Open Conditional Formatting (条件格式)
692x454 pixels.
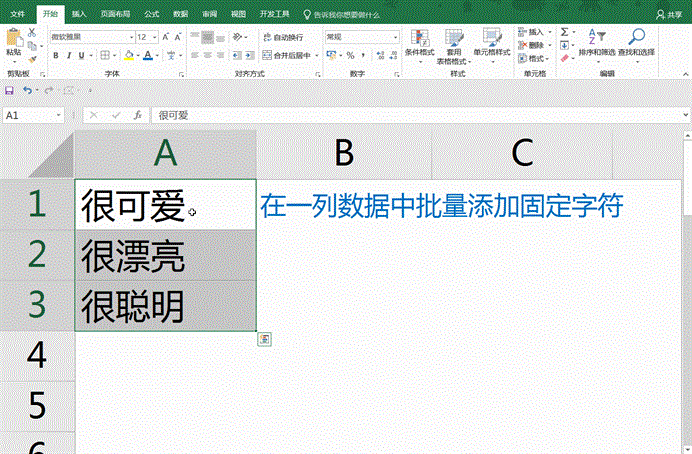[x=419, y=41]
